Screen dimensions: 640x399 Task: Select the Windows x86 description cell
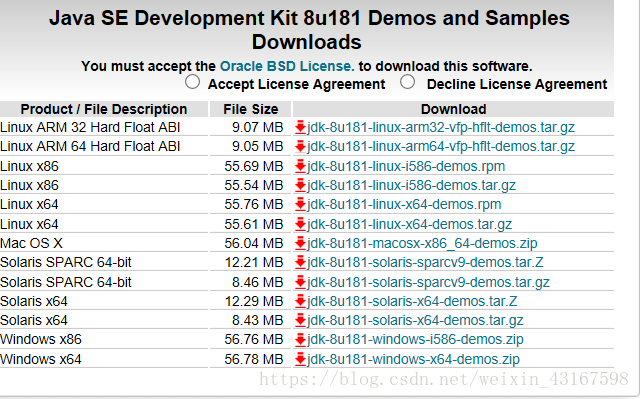(104, 339)
